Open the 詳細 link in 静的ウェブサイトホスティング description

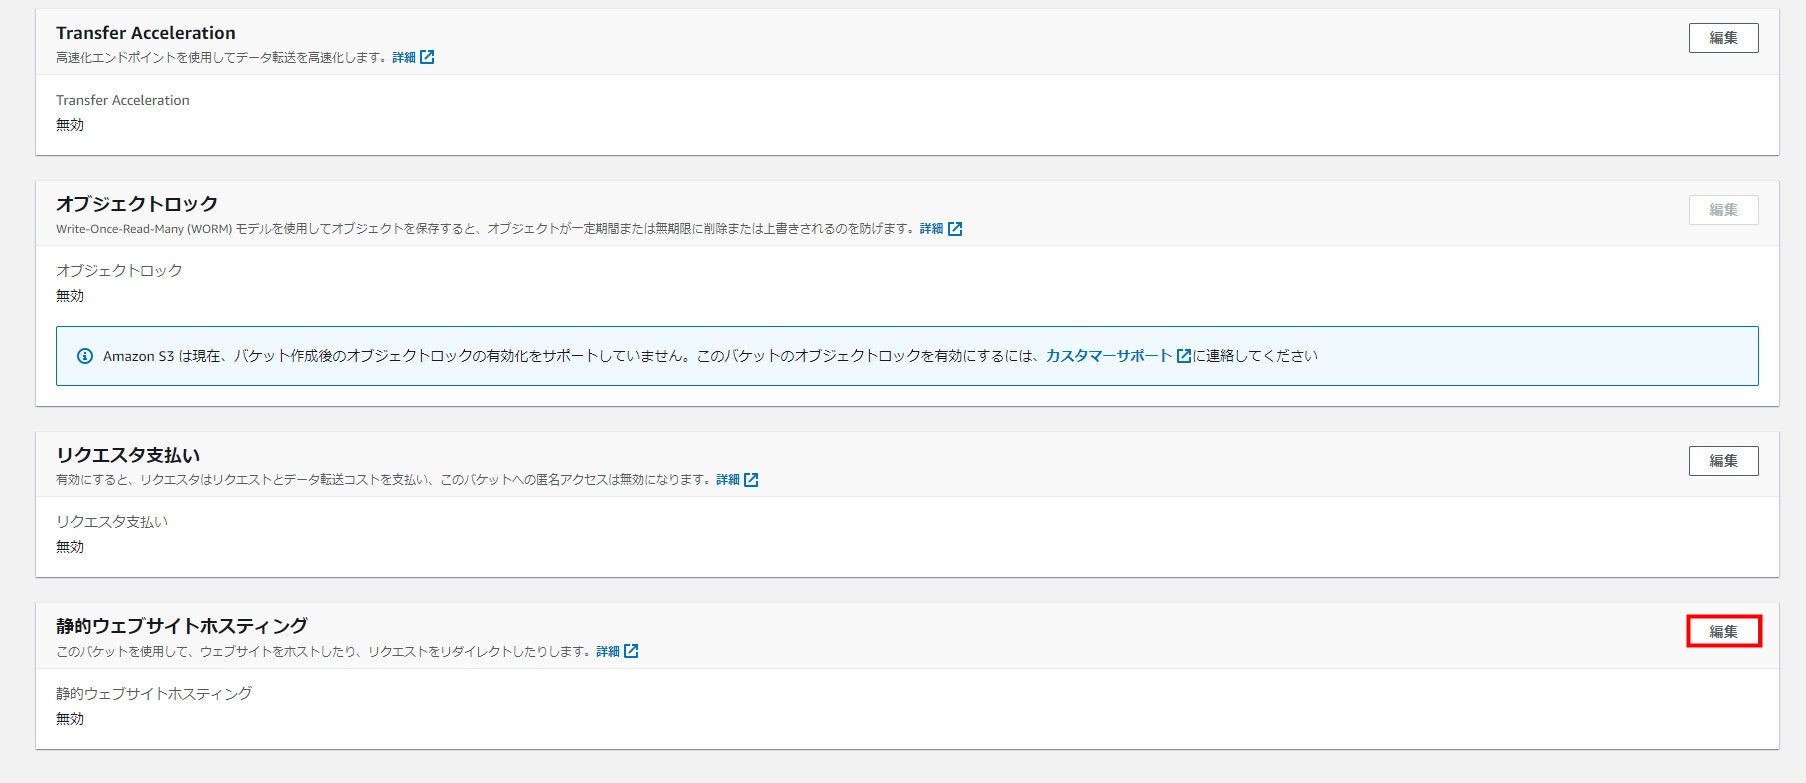coord(608,652)
